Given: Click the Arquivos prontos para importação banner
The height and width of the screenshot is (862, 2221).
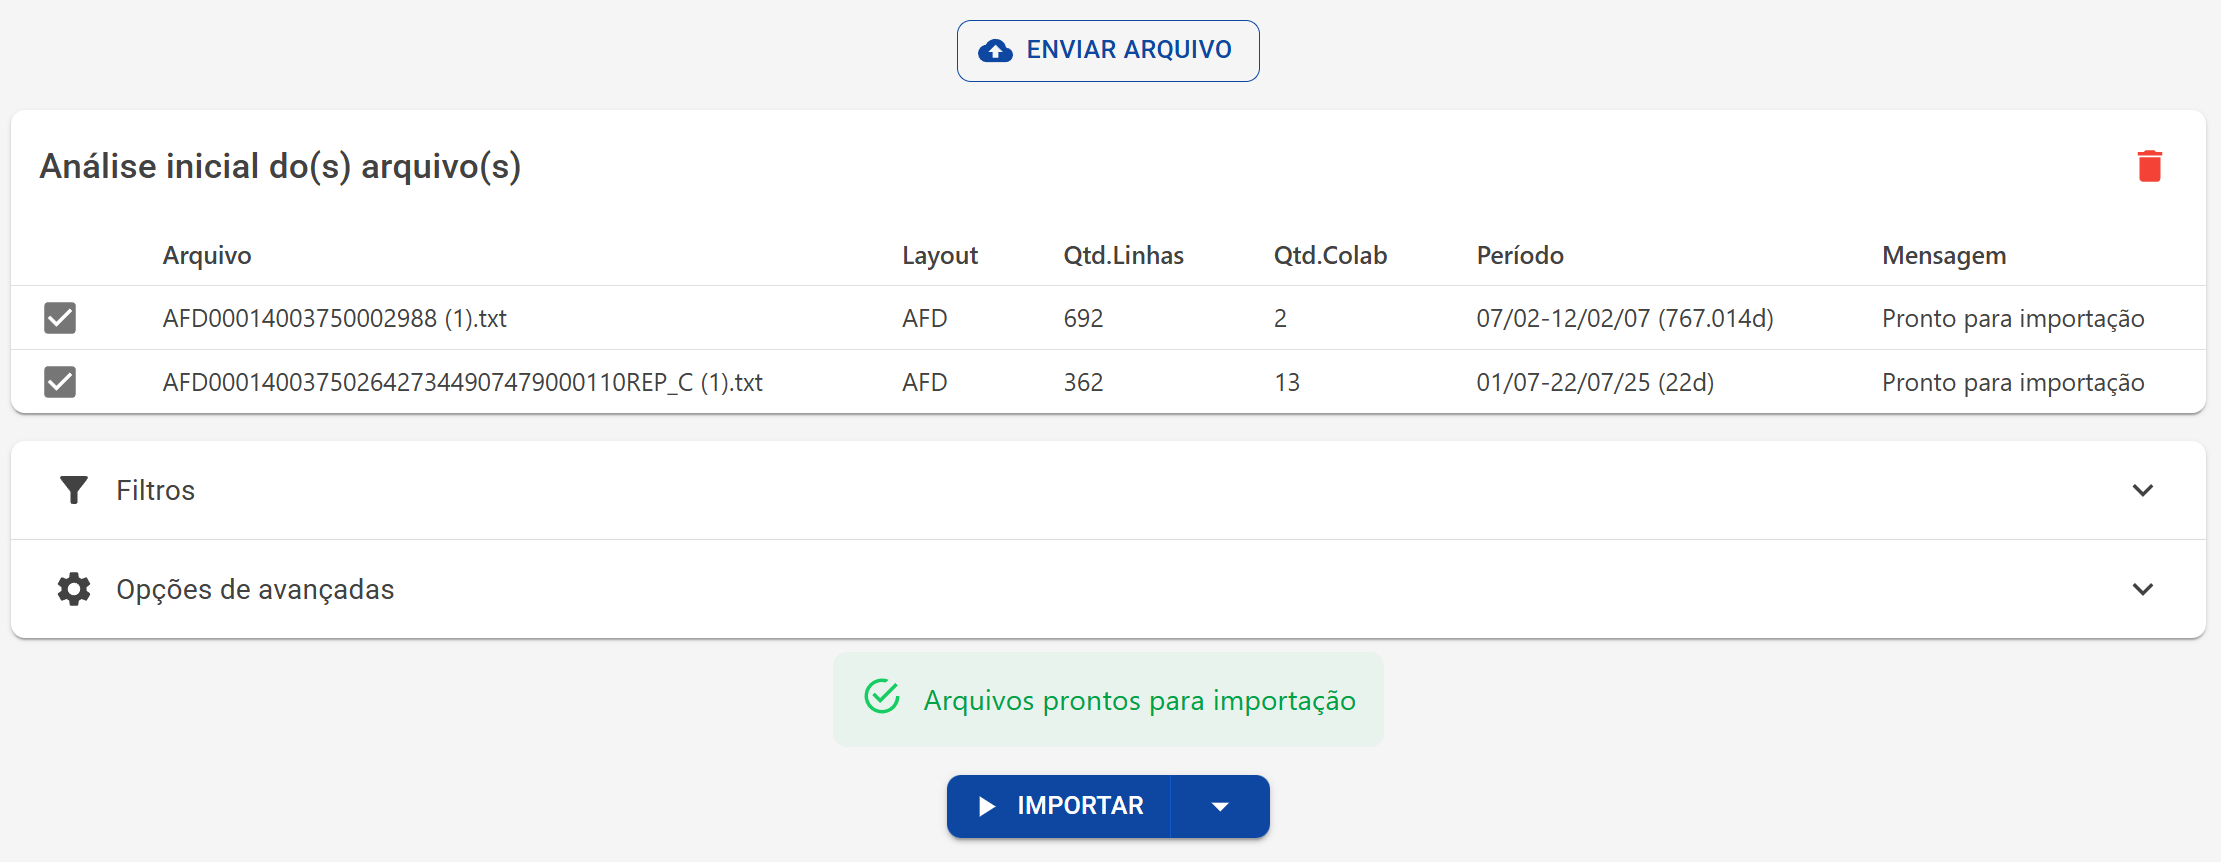Looking at the screenshot, I should pos(1108,699).
